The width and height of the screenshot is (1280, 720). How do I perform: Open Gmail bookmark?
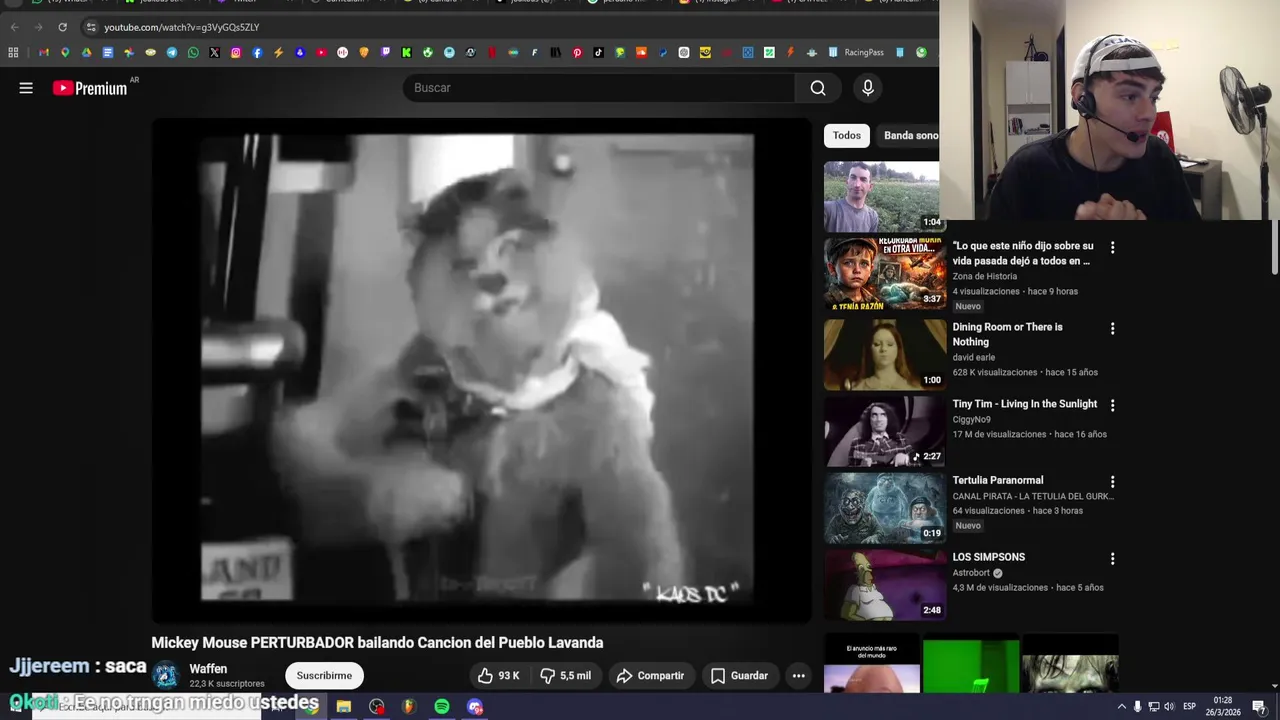44,52
